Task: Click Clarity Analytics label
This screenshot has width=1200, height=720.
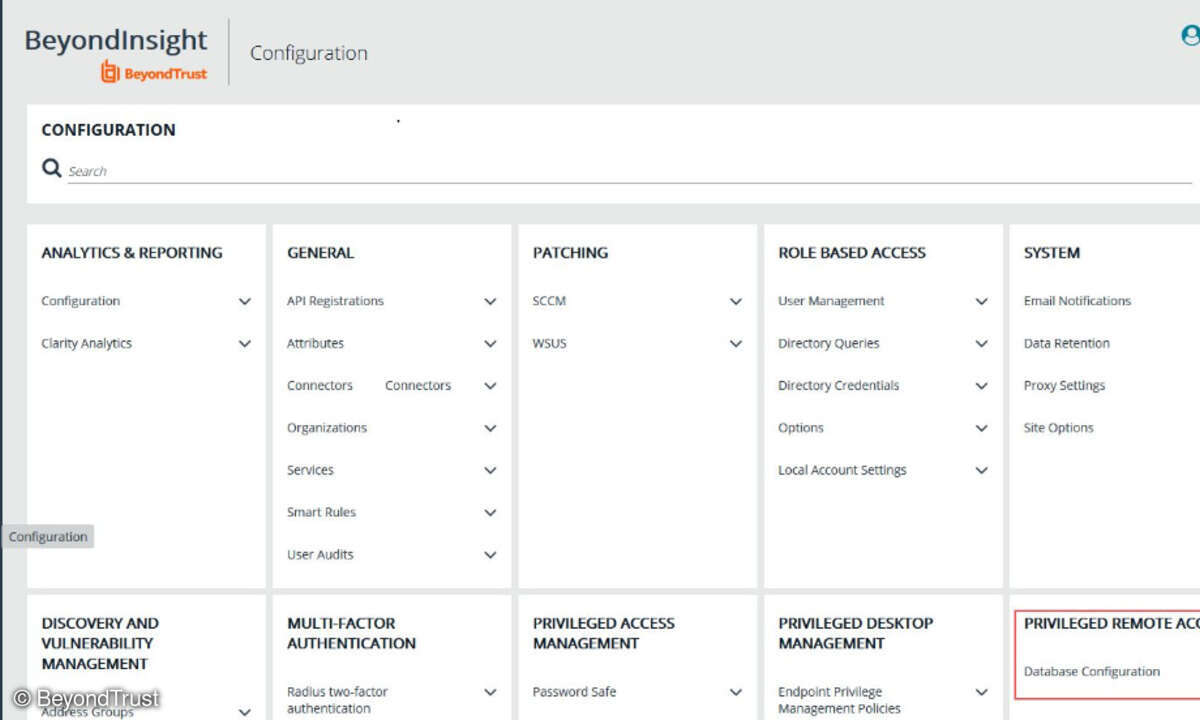Action: click(86, 343)
